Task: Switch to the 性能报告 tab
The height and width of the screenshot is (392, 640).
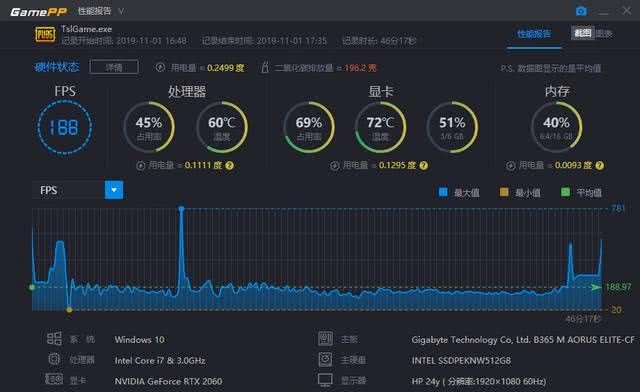Action: pyautogui.click(x=534, y=34)
